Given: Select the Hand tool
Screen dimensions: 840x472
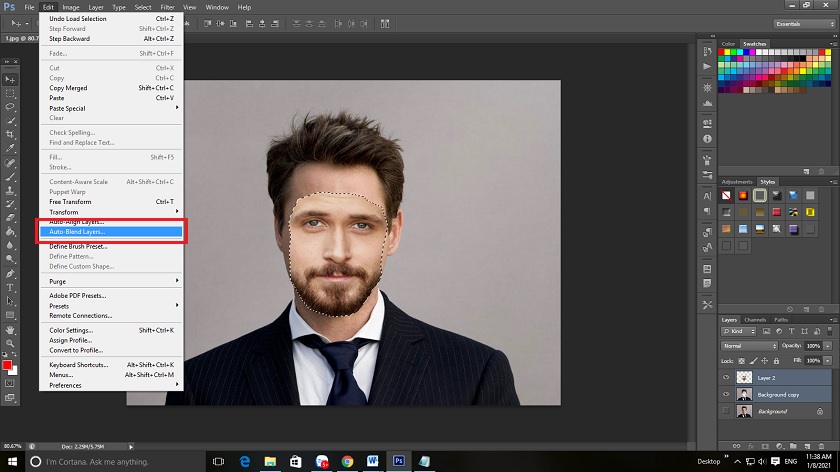Looking at the screenshot, I should [10, 329].
